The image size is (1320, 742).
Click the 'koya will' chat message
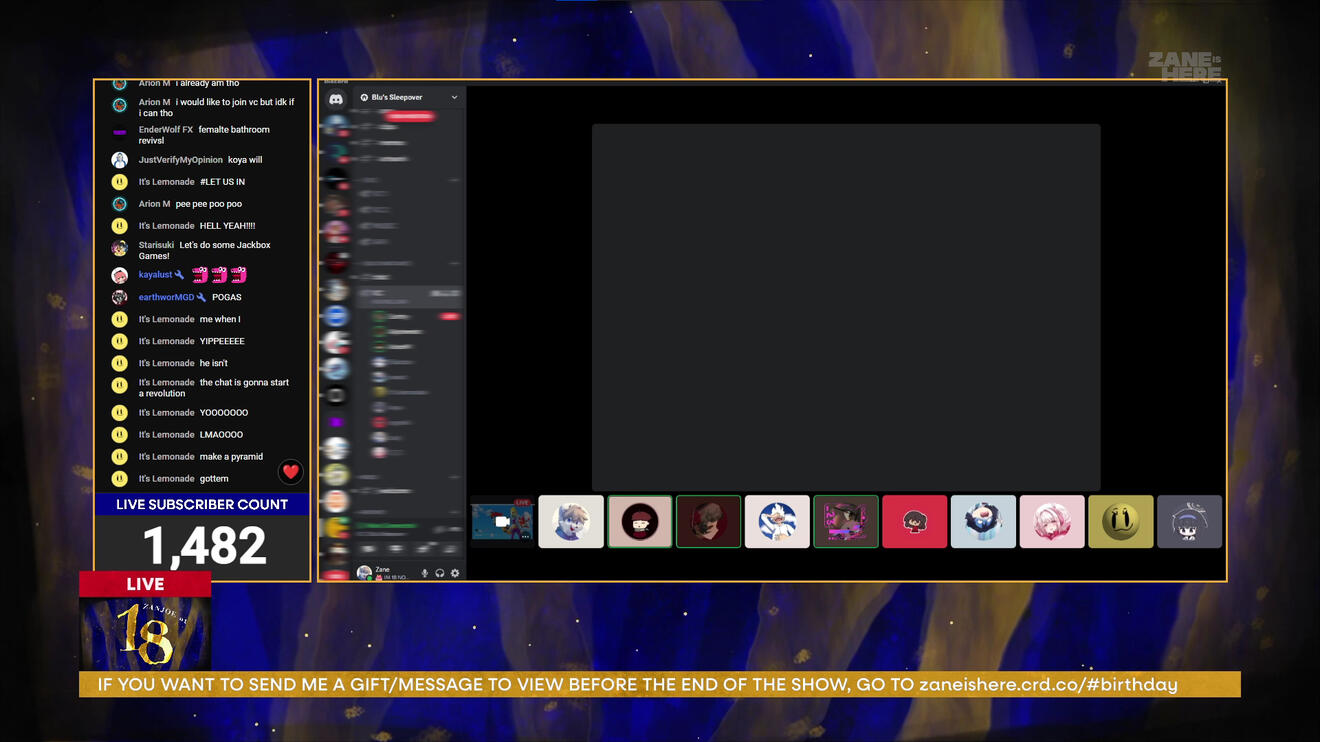pos(245,160)
